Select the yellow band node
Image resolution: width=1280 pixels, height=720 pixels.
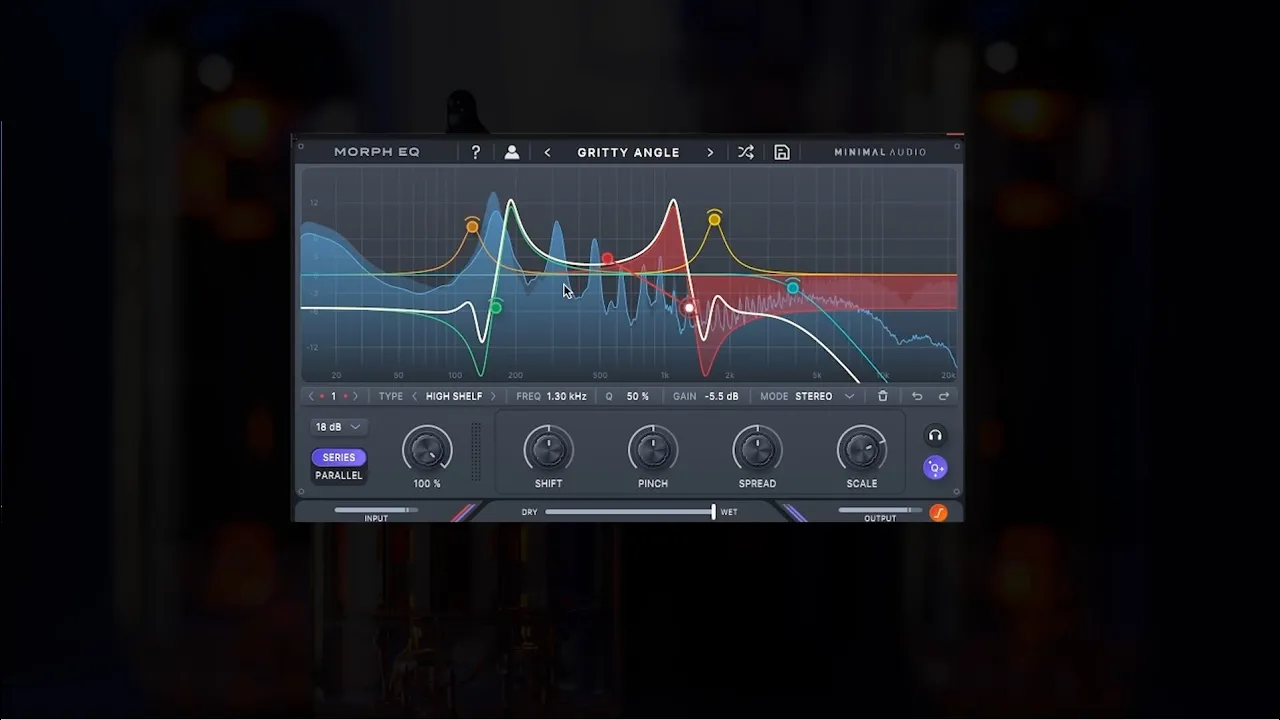click(x=714, y=219)
